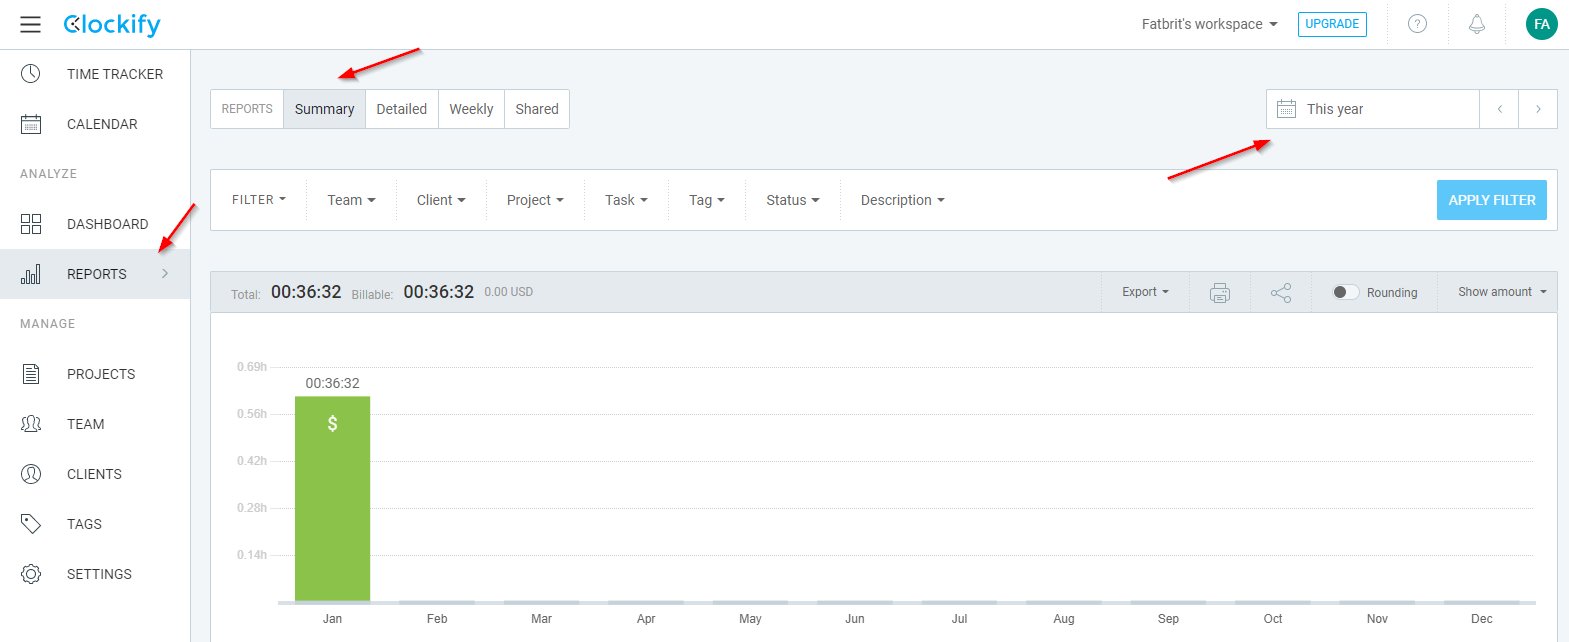Print the report with printer icon
The image size is (1569, 642).
click(x=1220, y=293)
